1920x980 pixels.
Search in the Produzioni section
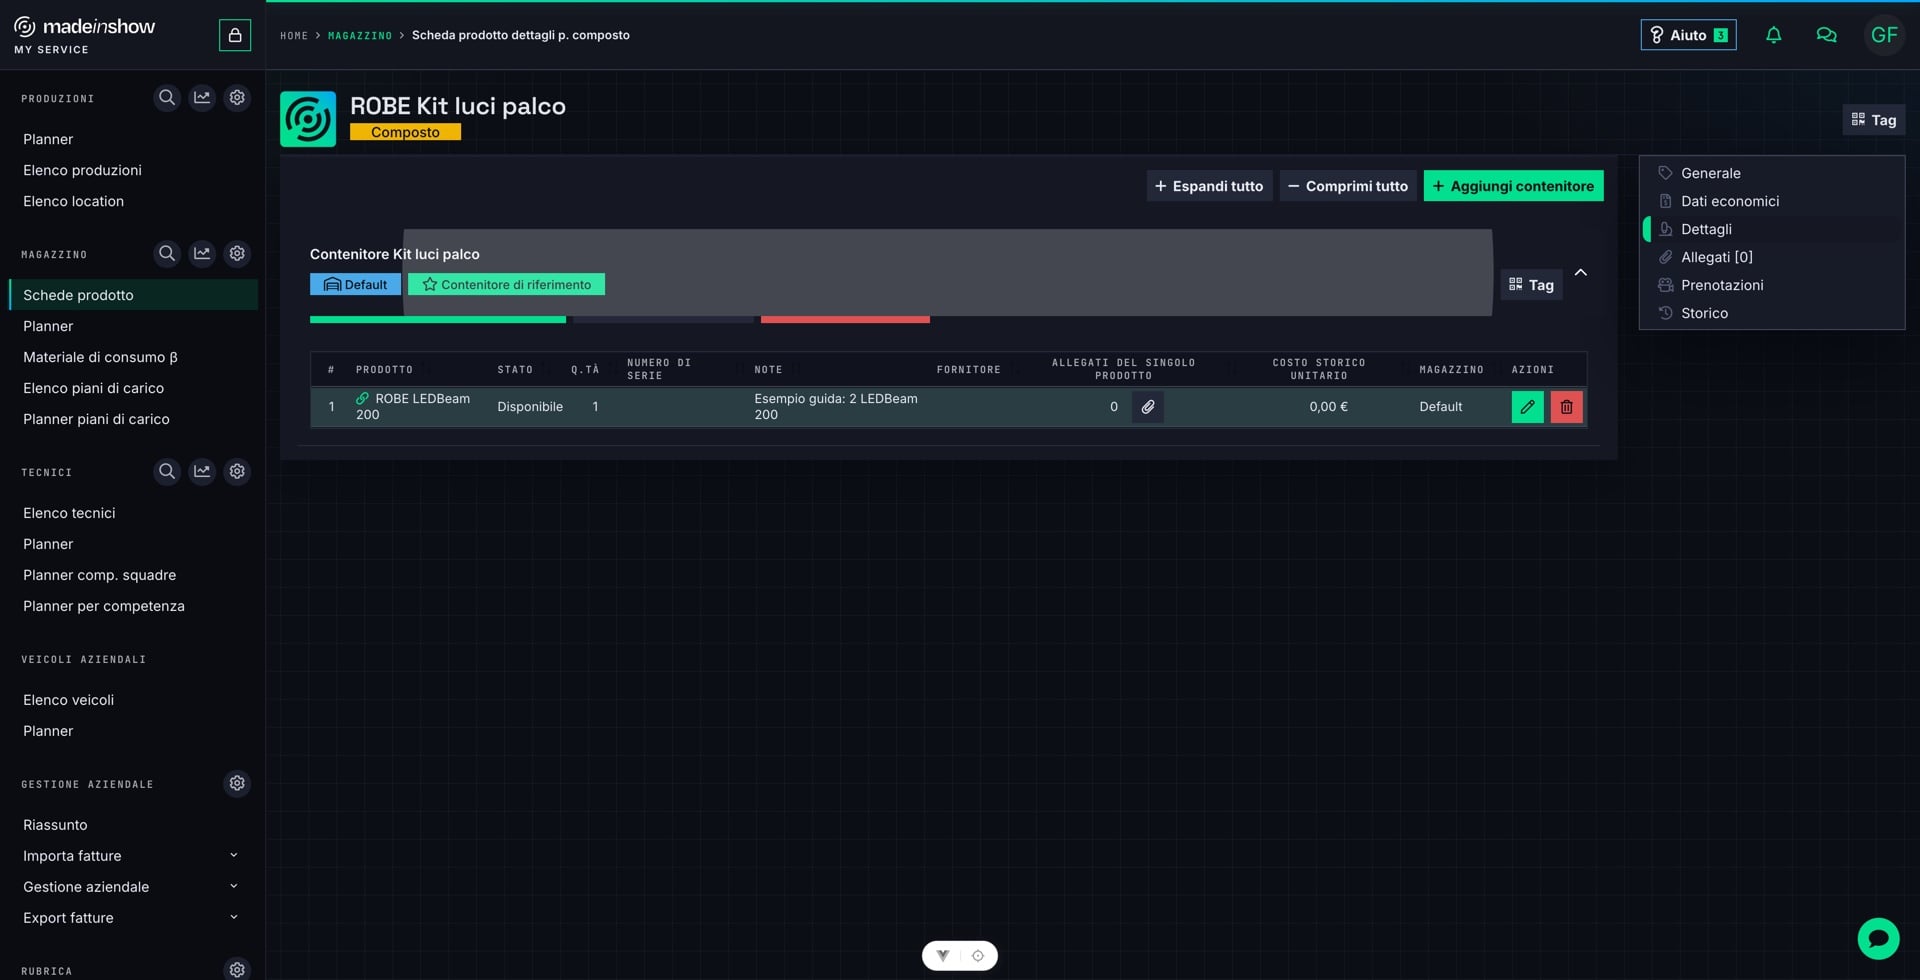point(167,98)
